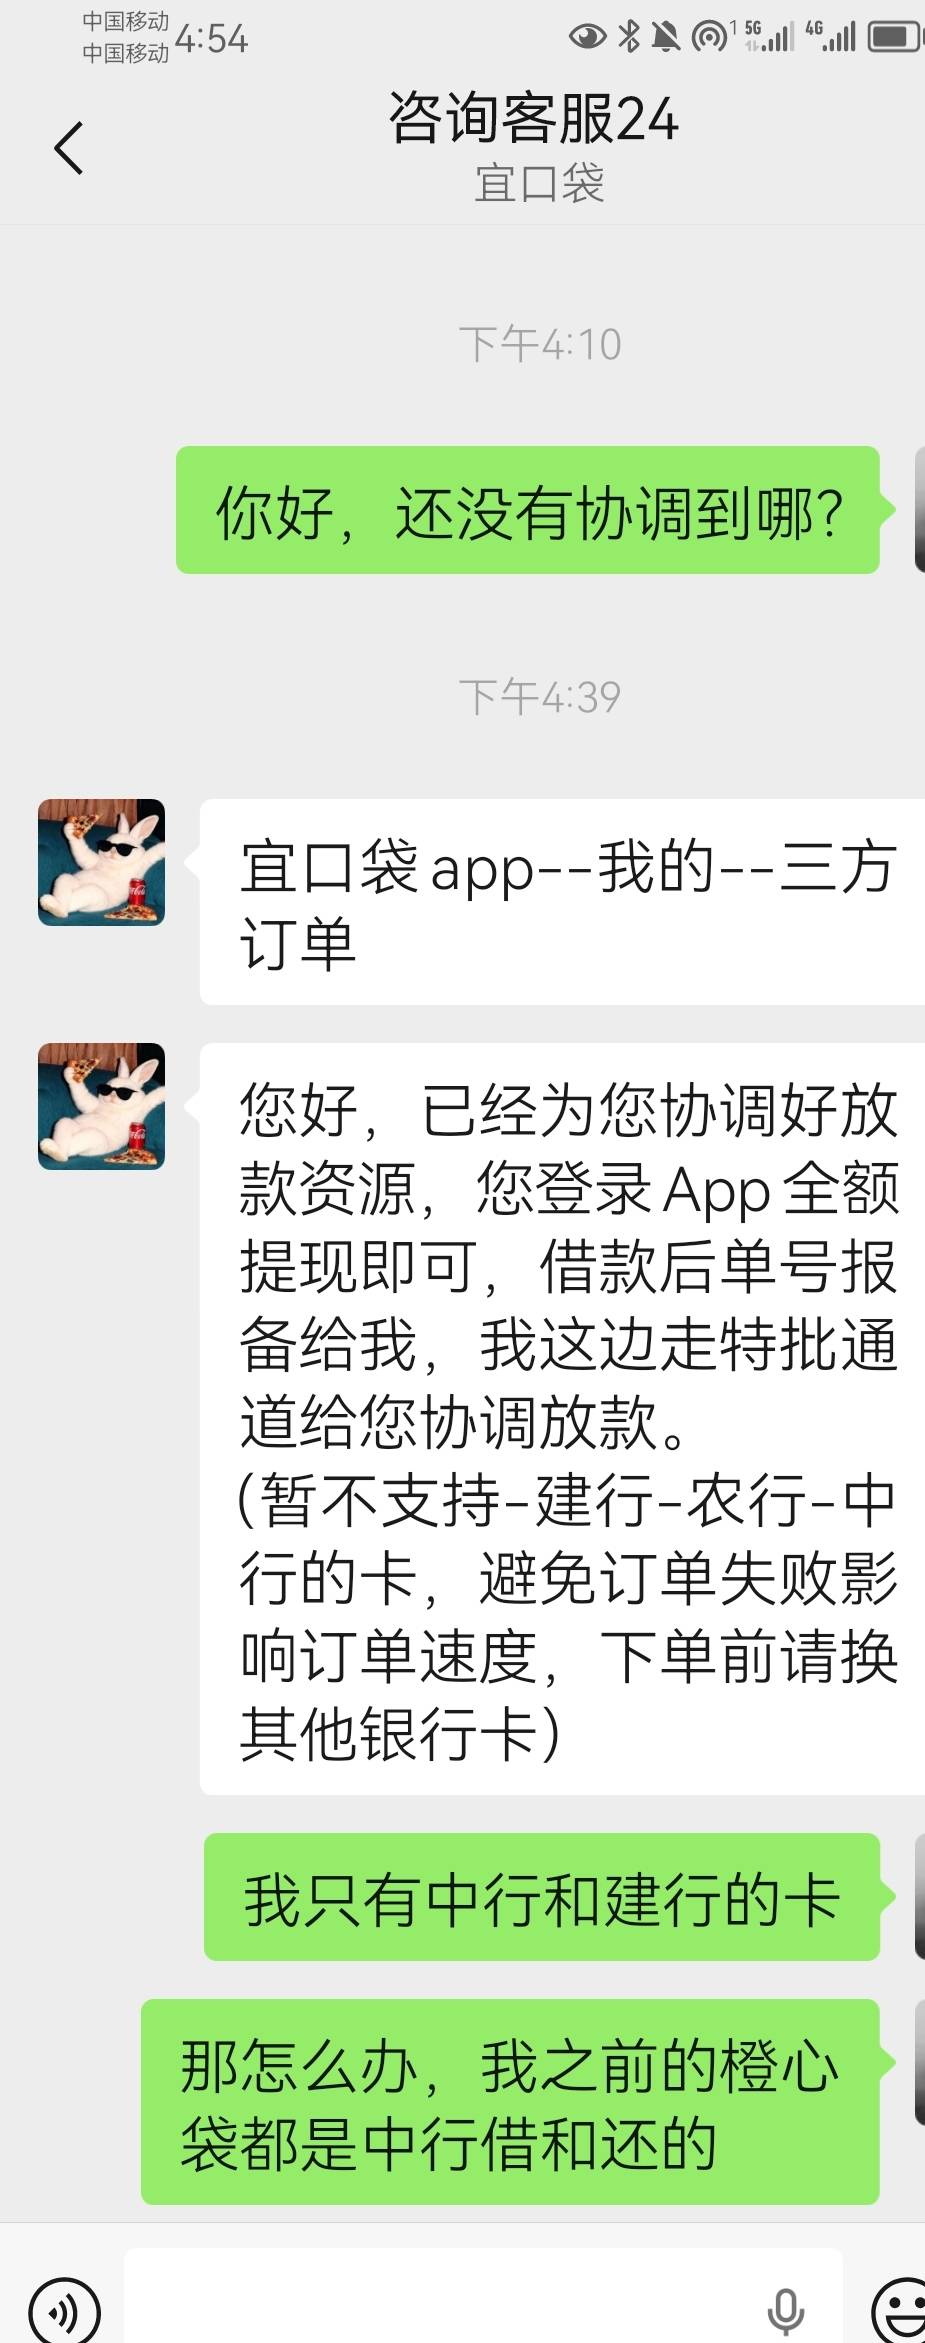Tap the 宜口袋 subtitle under title
925x2343 pixels.
coord(539,184)
